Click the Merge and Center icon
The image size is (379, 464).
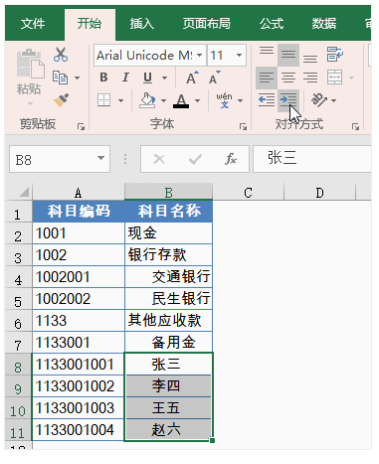(335, 77)
